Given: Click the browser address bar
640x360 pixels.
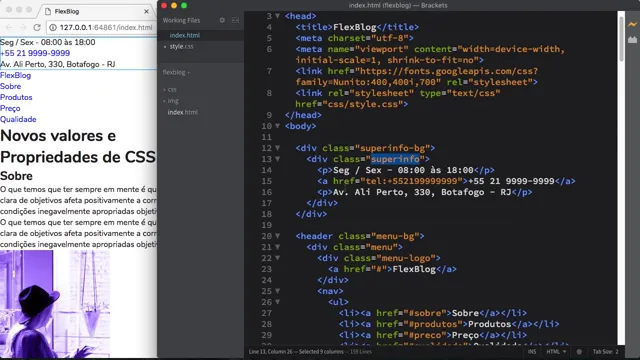Looking at the screenshot, I should [x=102, y=27].
